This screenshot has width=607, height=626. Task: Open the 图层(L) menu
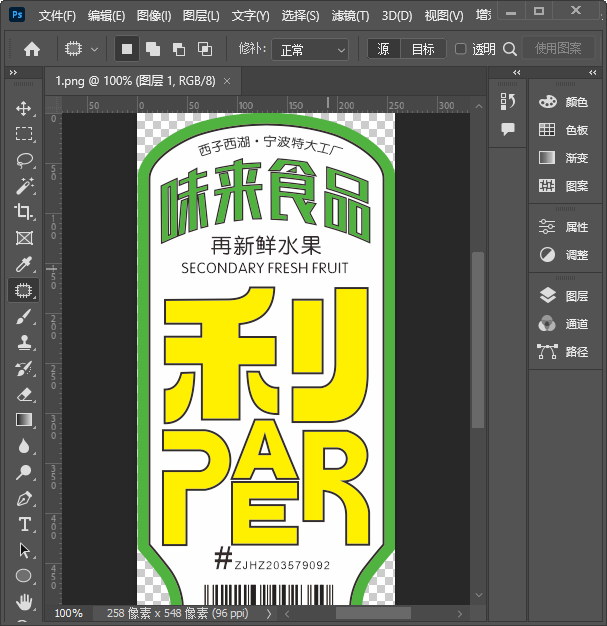[x=201, y=16]
